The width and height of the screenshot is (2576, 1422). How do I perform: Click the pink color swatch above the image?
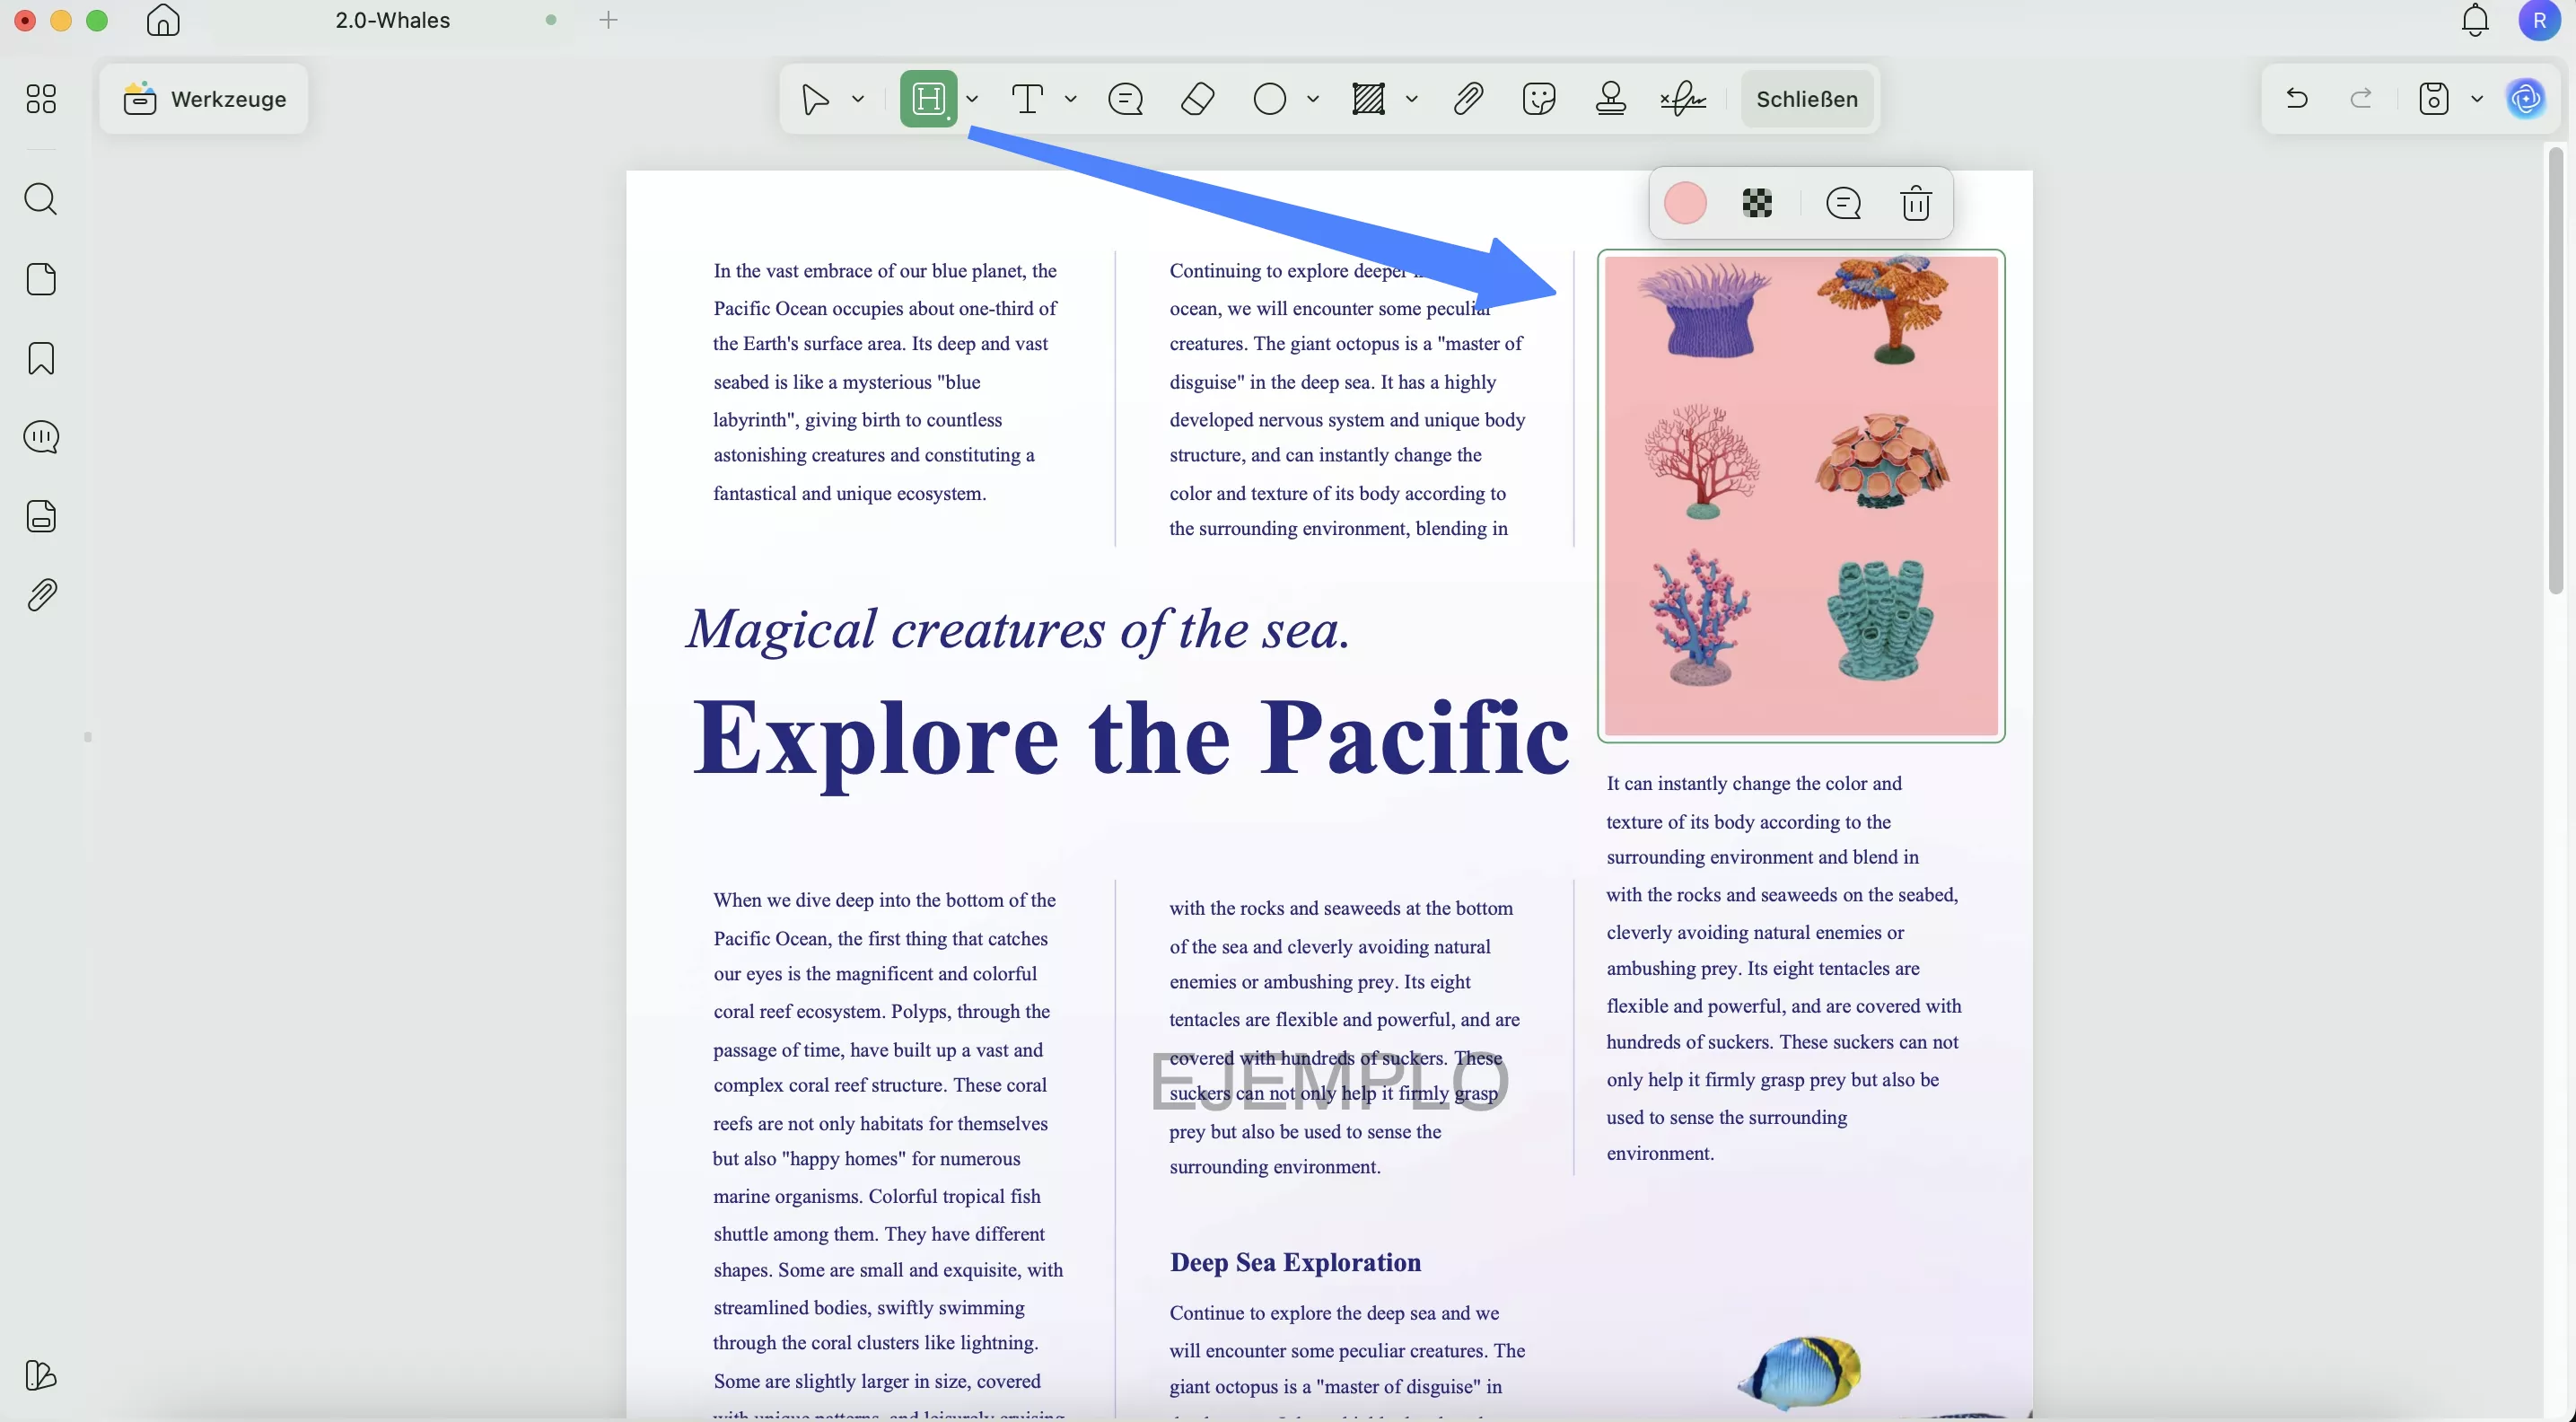(x=1686, y=203)
